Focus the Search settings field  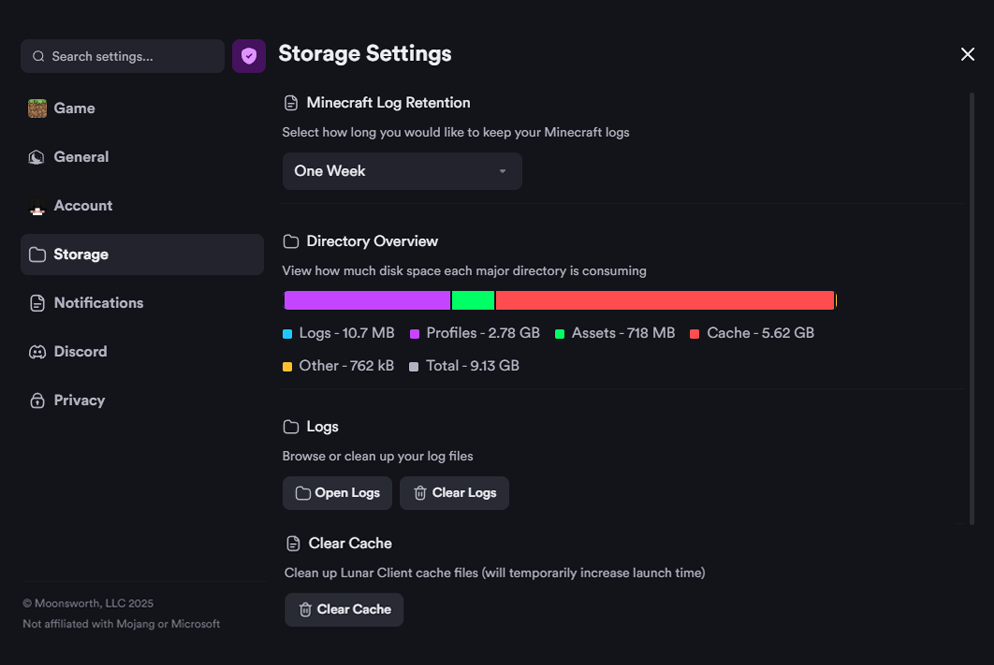122,56
